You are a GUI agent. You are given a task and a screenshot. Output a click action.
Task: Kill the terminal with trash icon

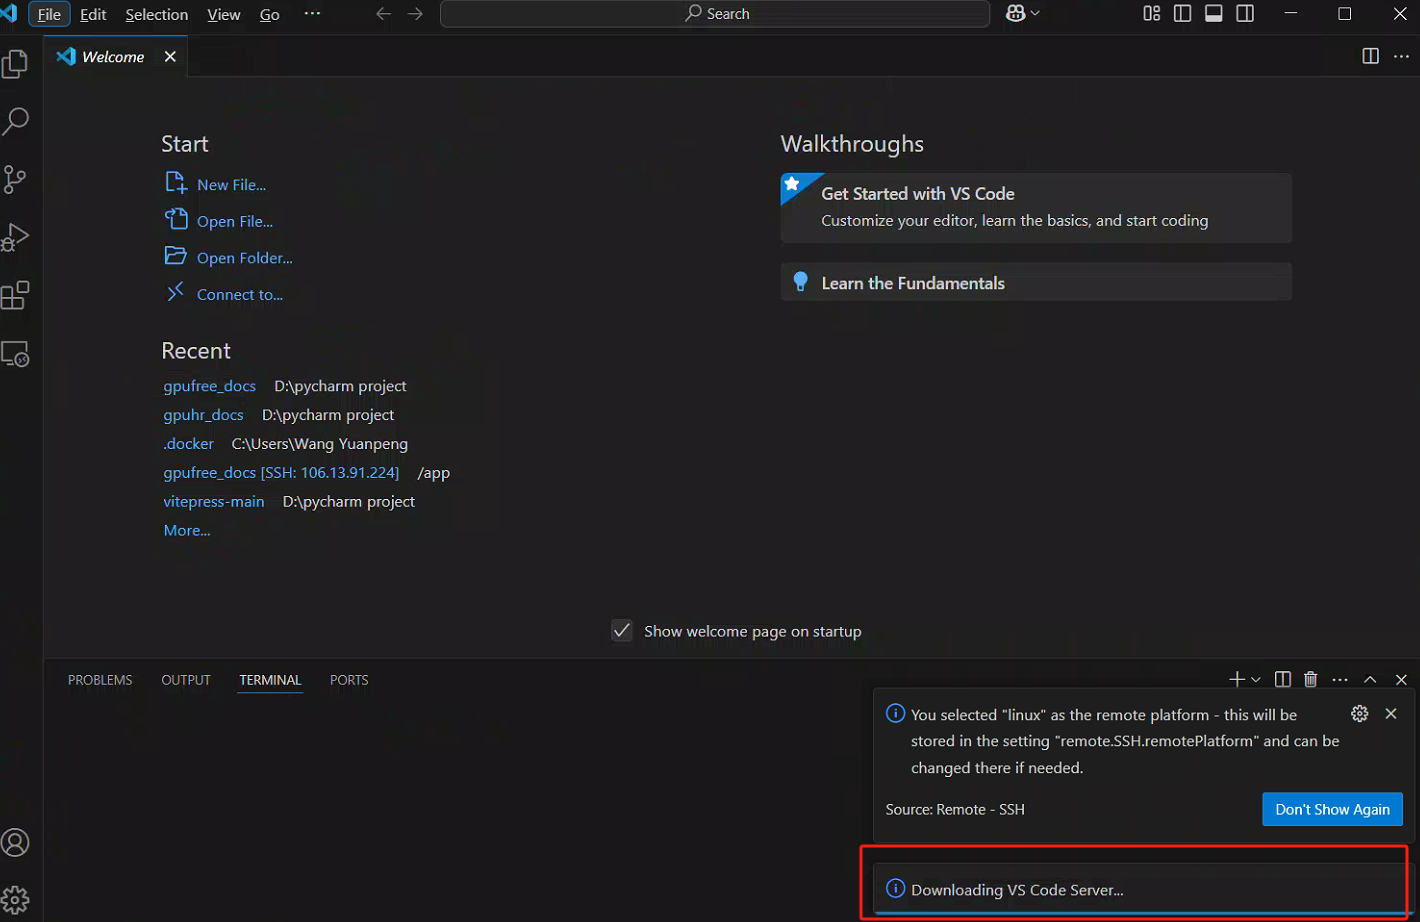(1310, 680)
